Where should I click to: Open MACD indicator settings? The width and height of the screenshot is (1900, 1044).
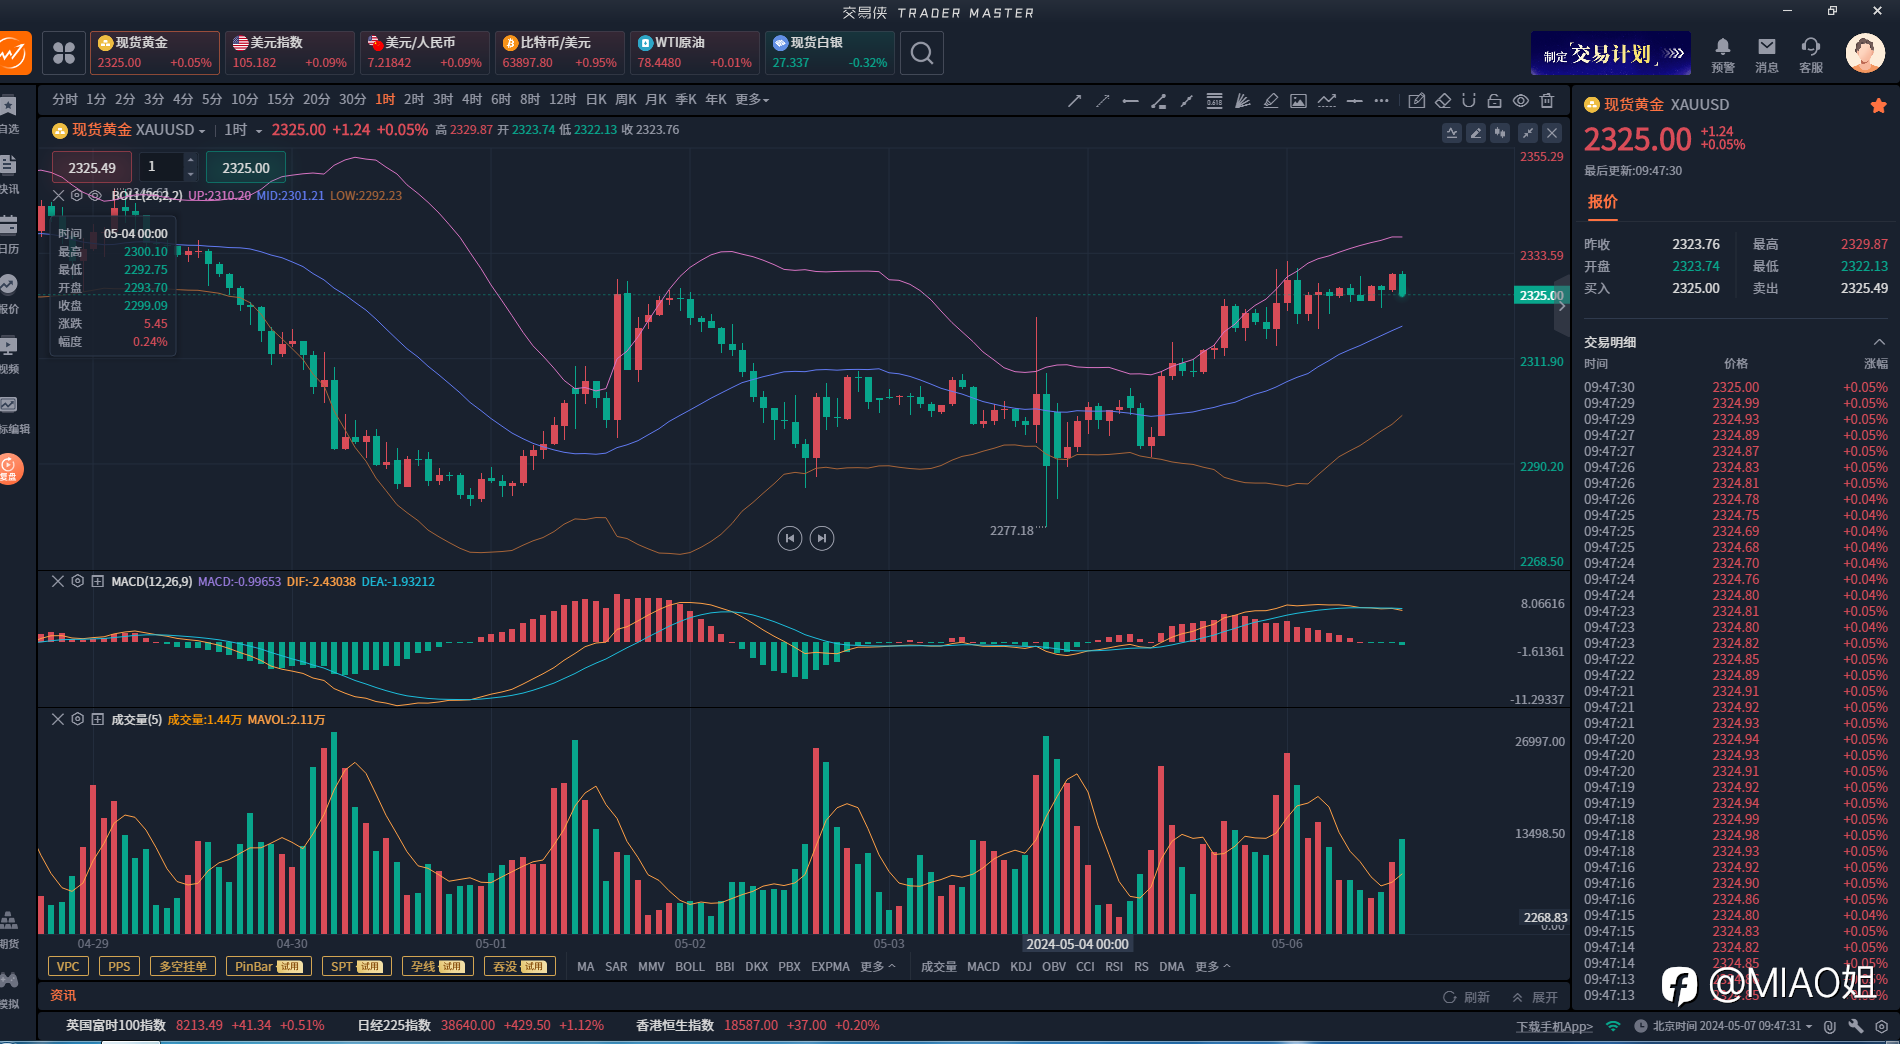77,581
